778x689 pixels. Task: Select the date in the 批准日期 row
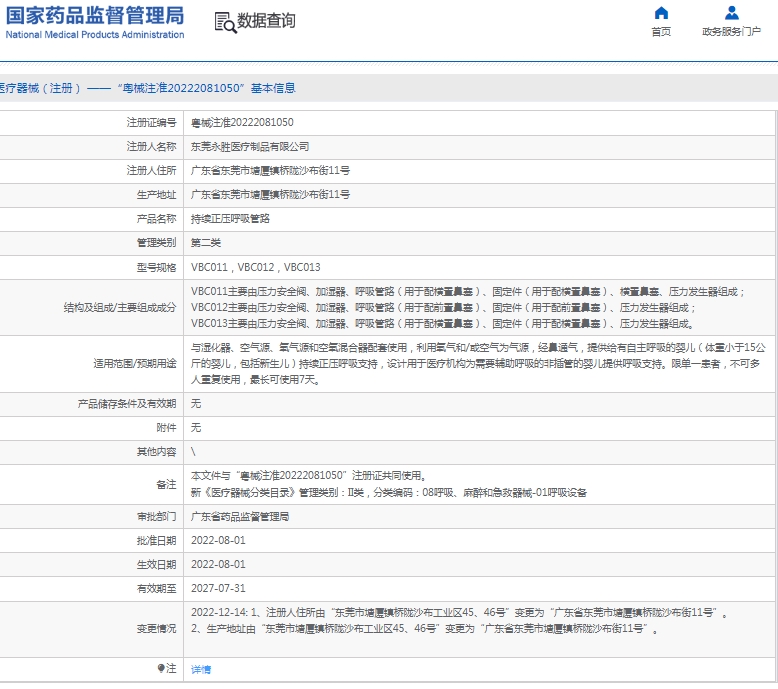point(218,540)
